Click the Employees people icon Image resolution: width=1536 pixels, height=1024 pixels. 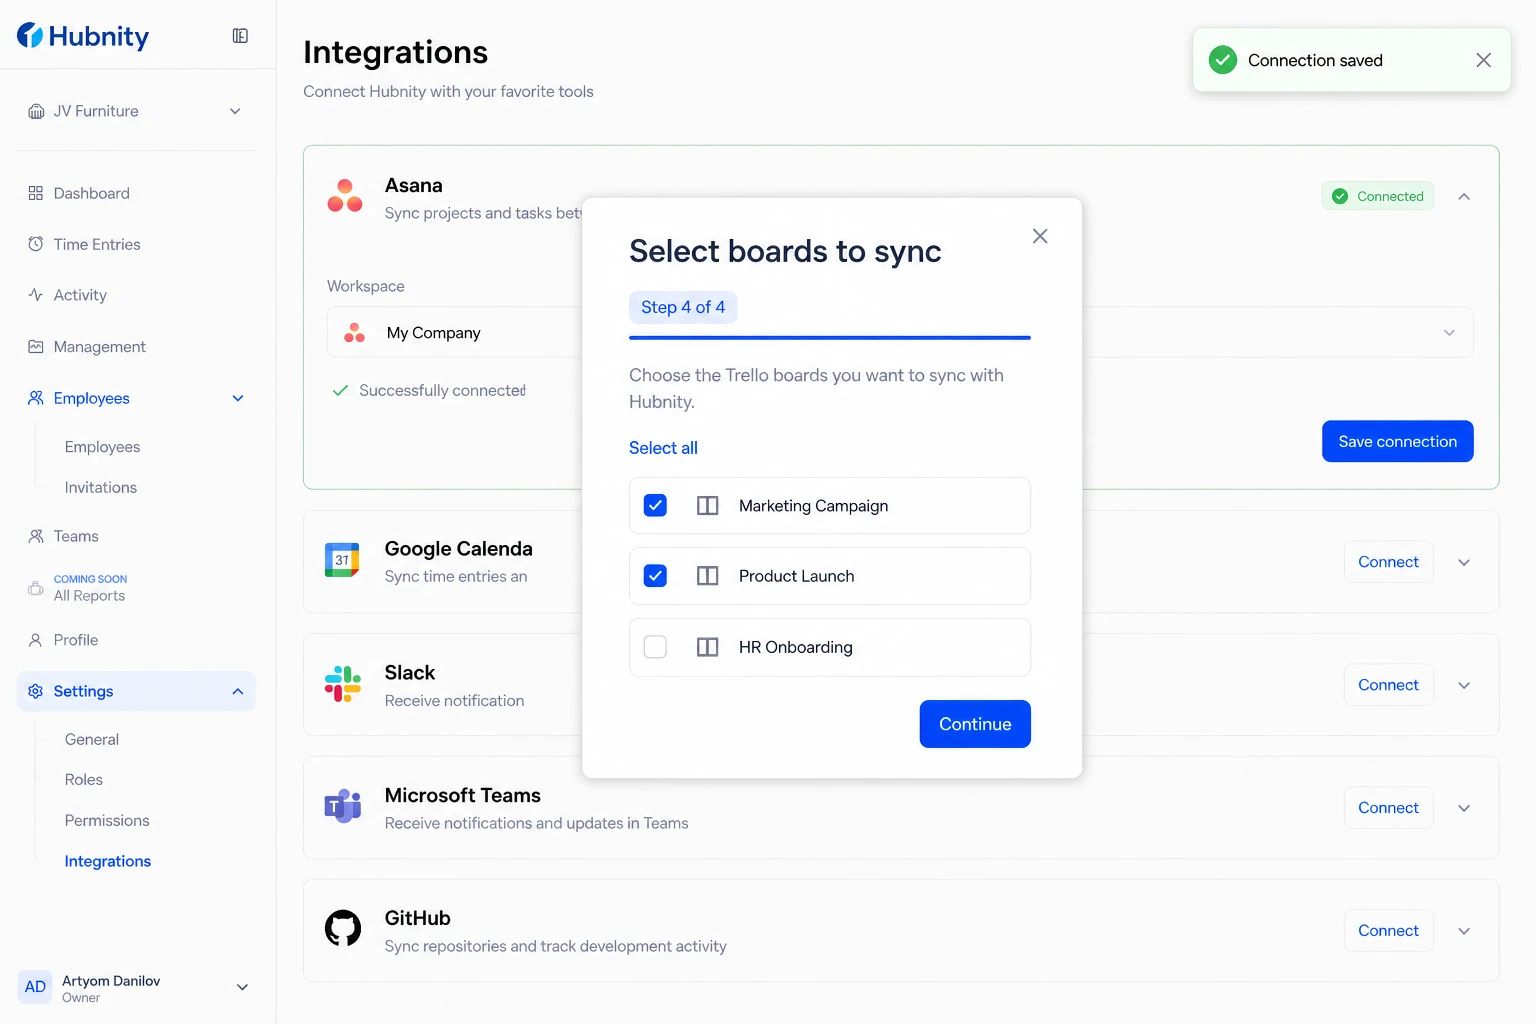click(36, 398)
